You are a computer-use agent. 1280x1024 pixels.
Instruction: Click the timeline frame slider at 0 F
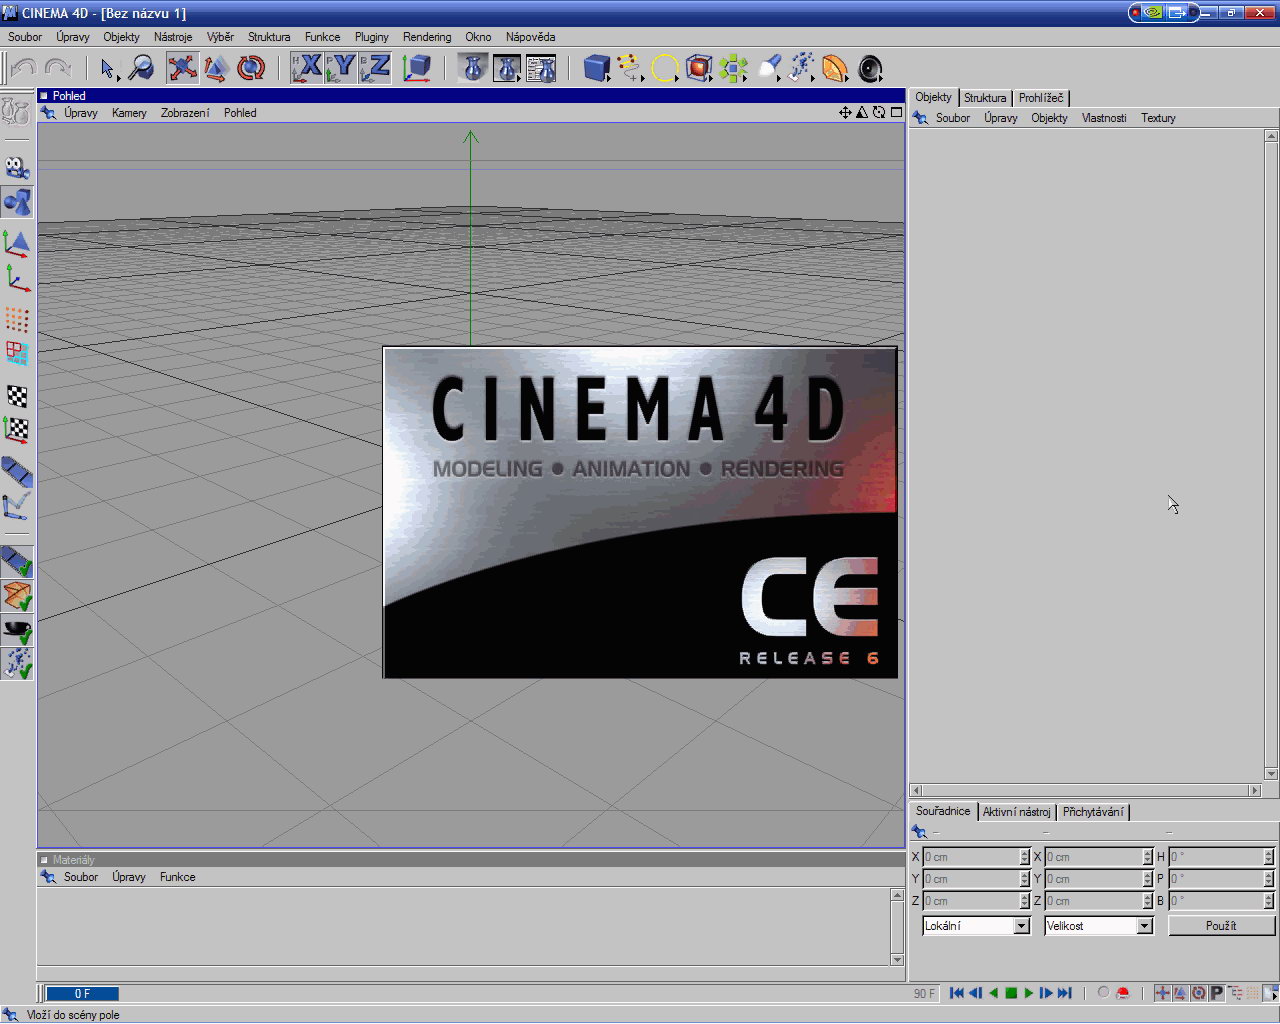point(82,994)
